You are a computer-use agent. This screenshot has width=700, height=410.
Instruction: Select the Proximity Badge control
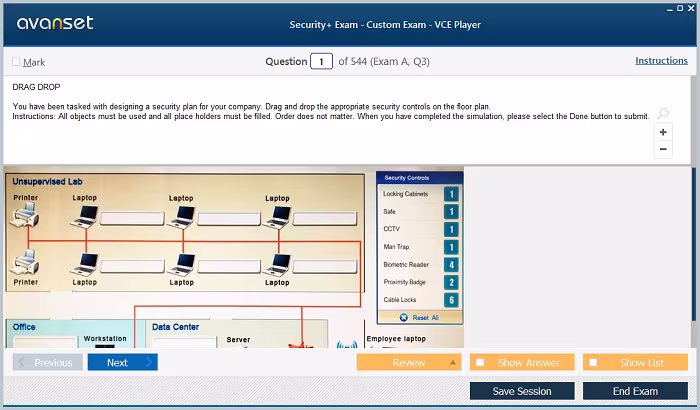click(404, 282)
